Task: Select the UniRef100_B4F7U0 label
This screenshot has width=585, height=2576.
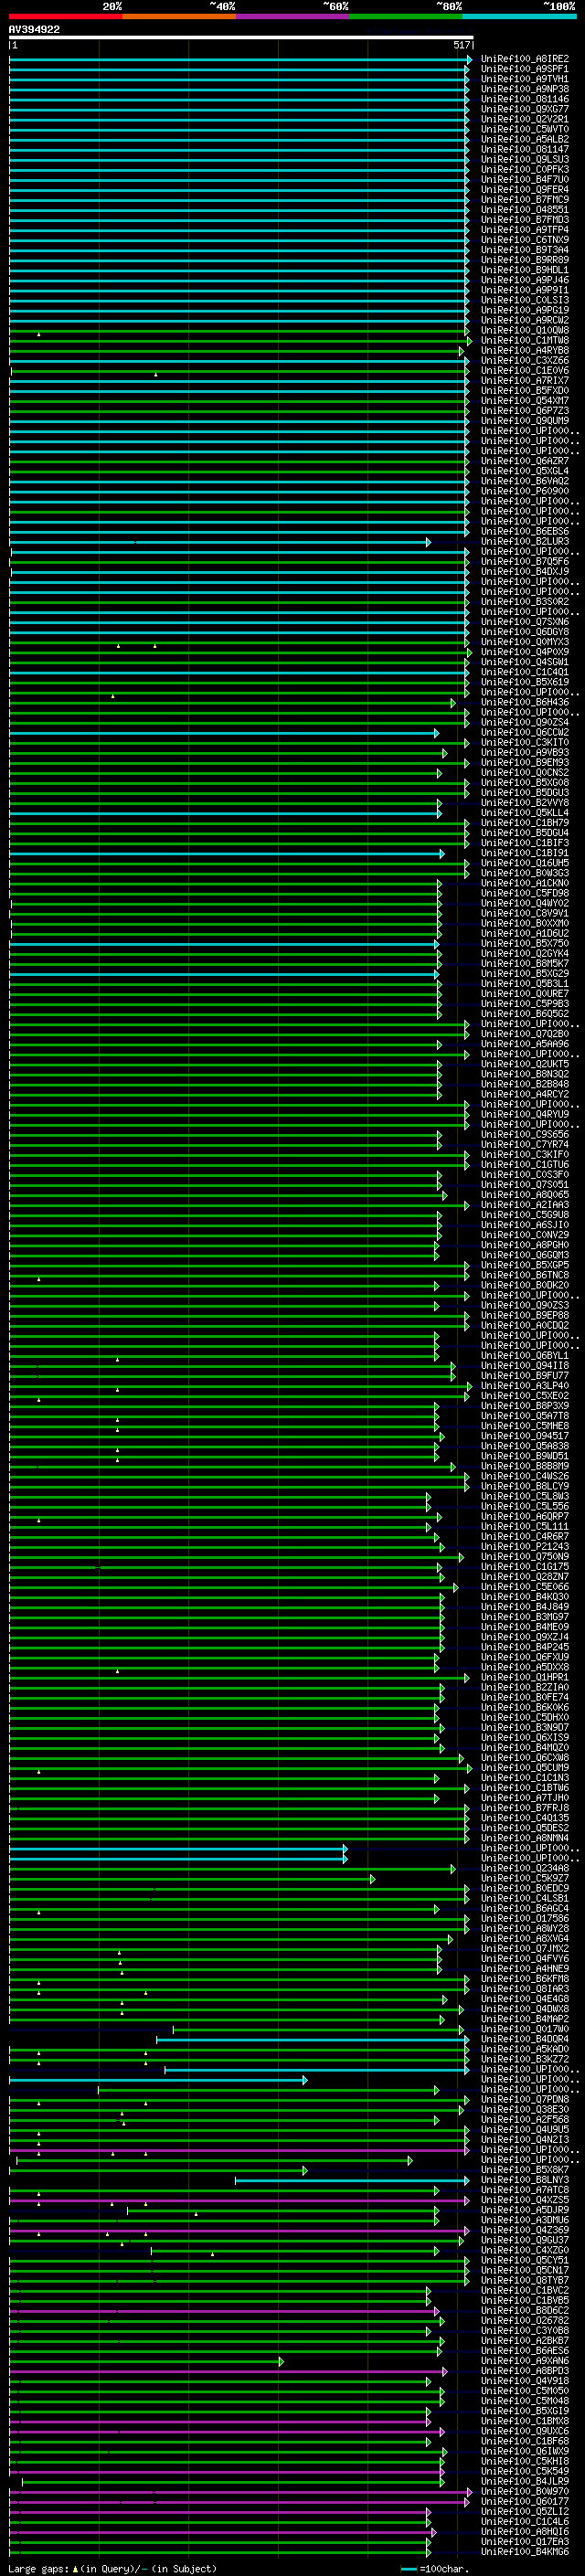Action: (525, 179)
